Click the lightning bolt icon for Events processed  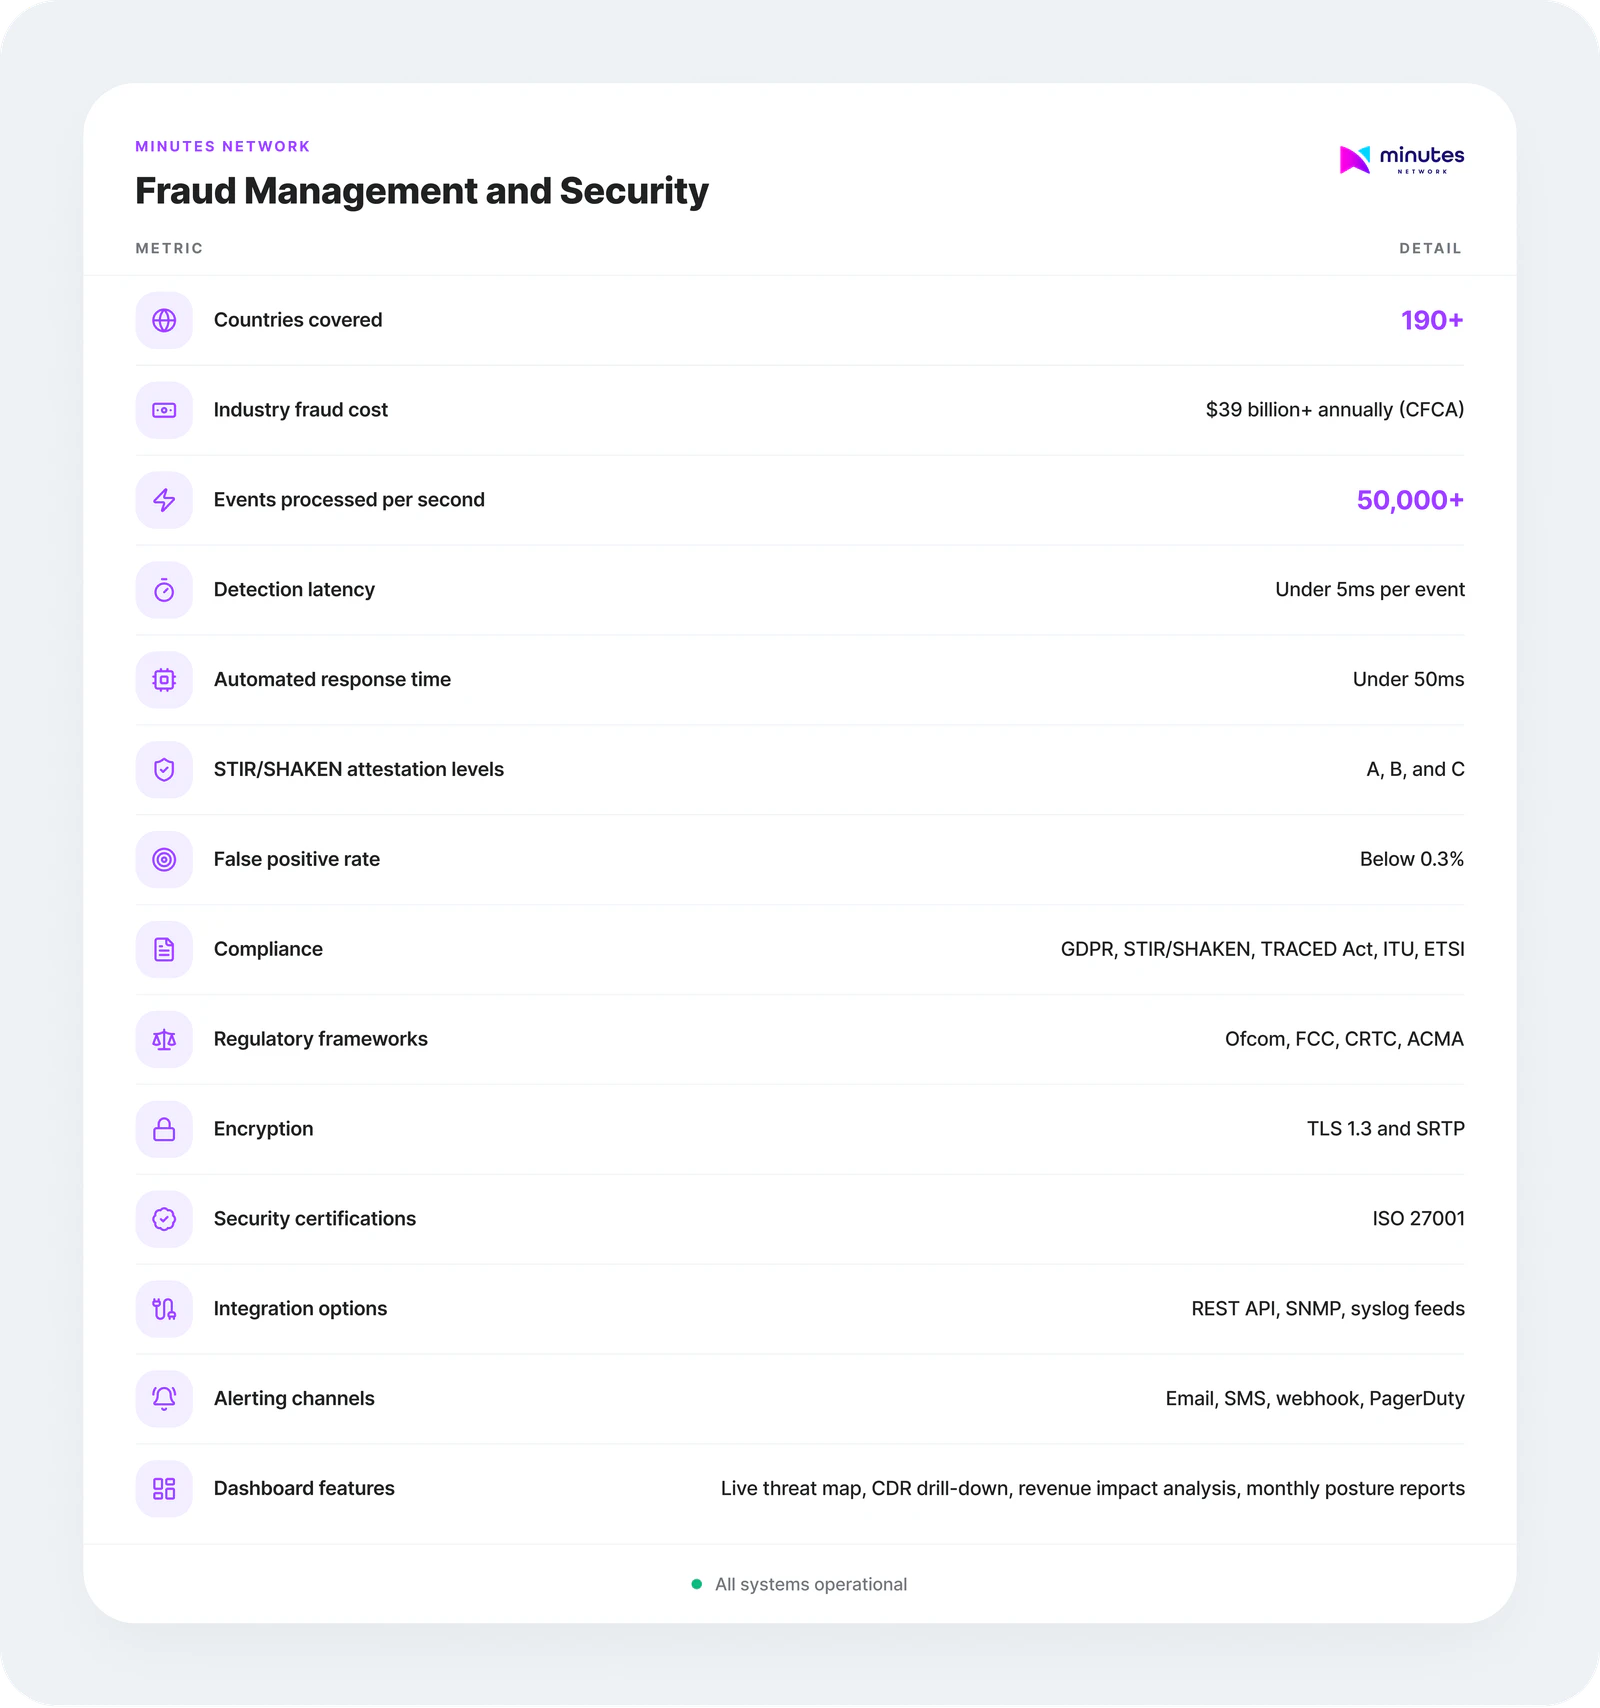(x=164, y=500)
